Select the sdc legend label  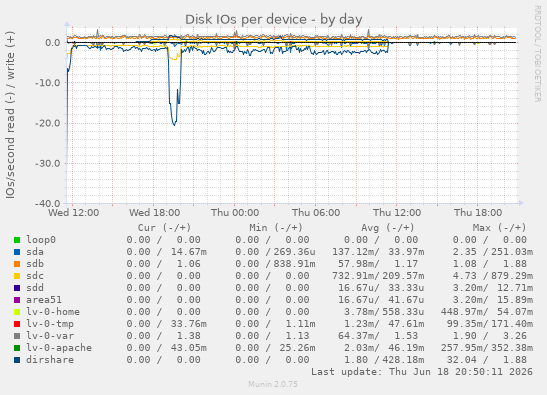coord(35,276)
